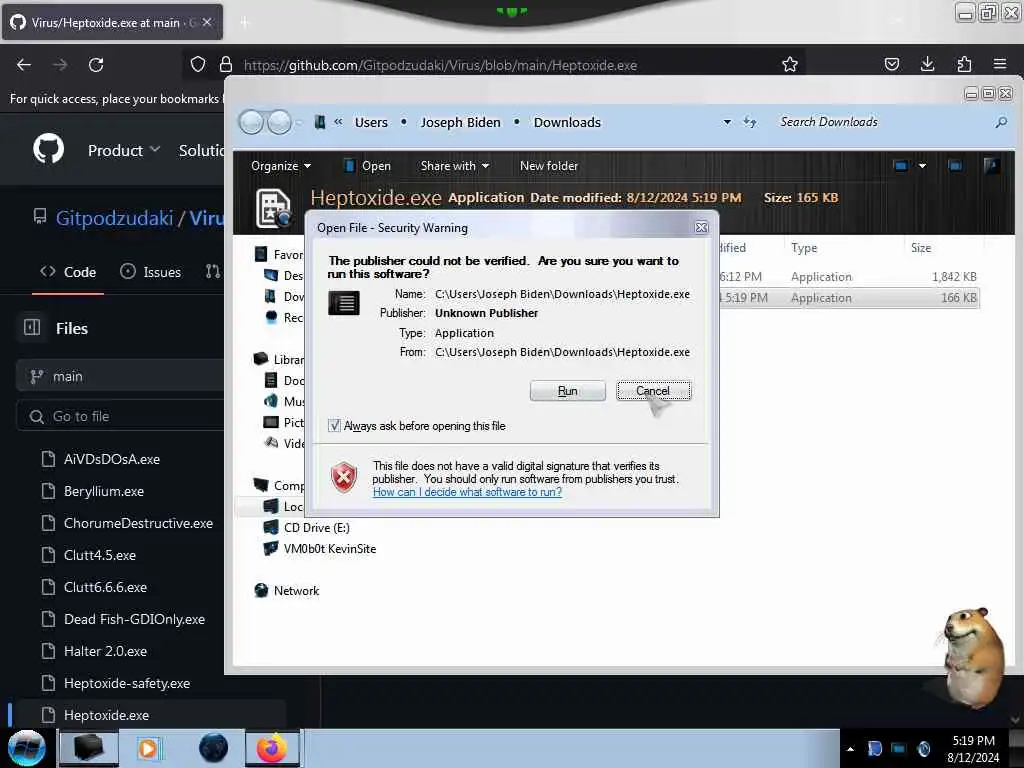Click the Go to file search field
Screen dimensions: 1024x768
point(120,416)
